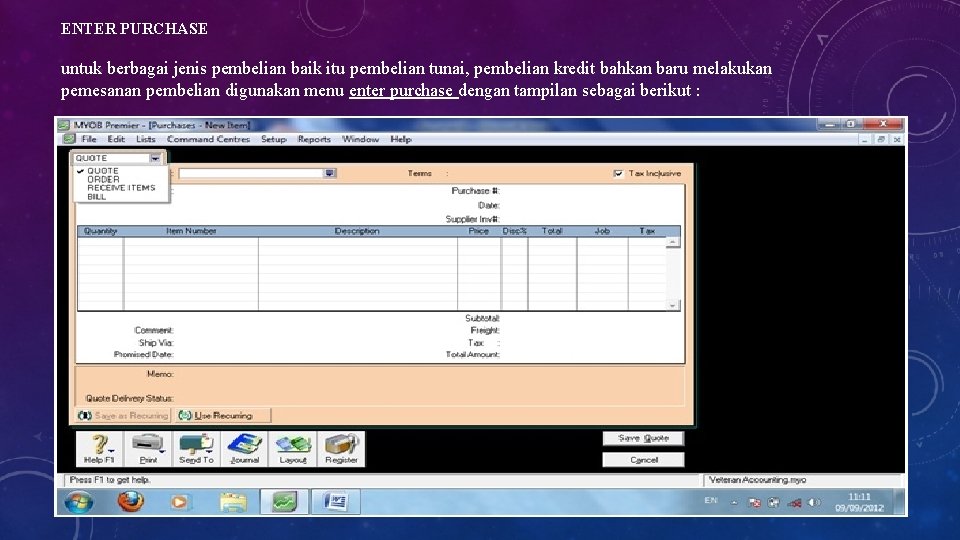Viewport: 960px width, 540px height.
Task: Switch to MYOB taskbar icon
Action: coord(284,502)
